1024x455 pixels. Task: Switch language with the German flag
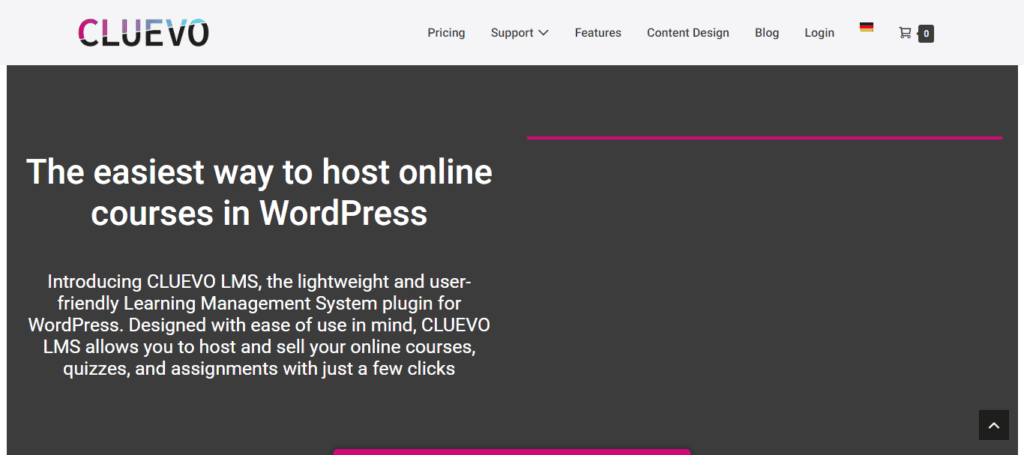866,27
